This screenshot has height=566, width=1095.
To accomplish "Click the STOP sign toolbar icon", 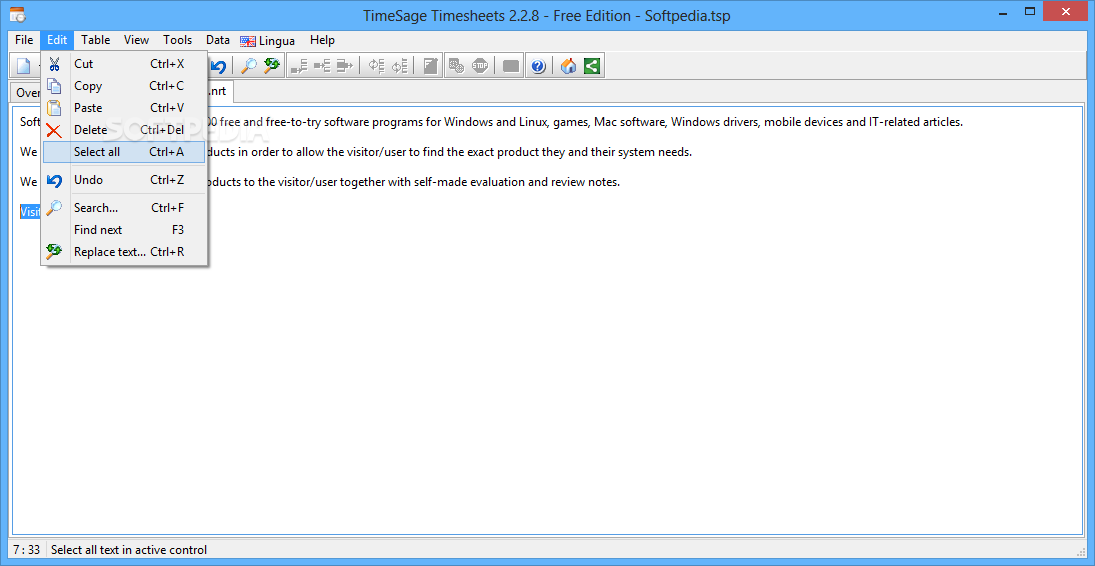I will [480, 66].
